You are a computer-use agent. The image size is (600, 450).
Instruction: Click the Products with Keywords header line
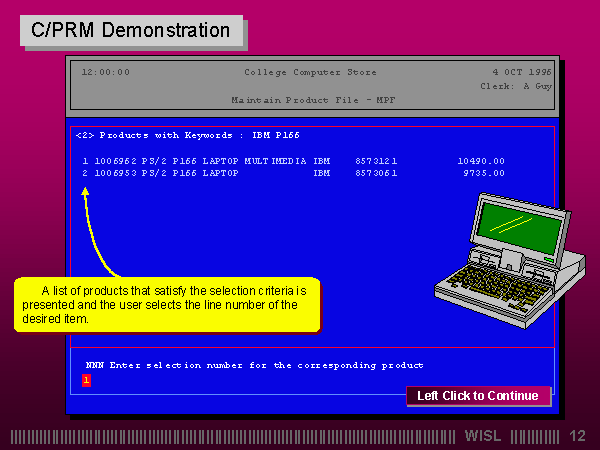click(x=187, y=134)
